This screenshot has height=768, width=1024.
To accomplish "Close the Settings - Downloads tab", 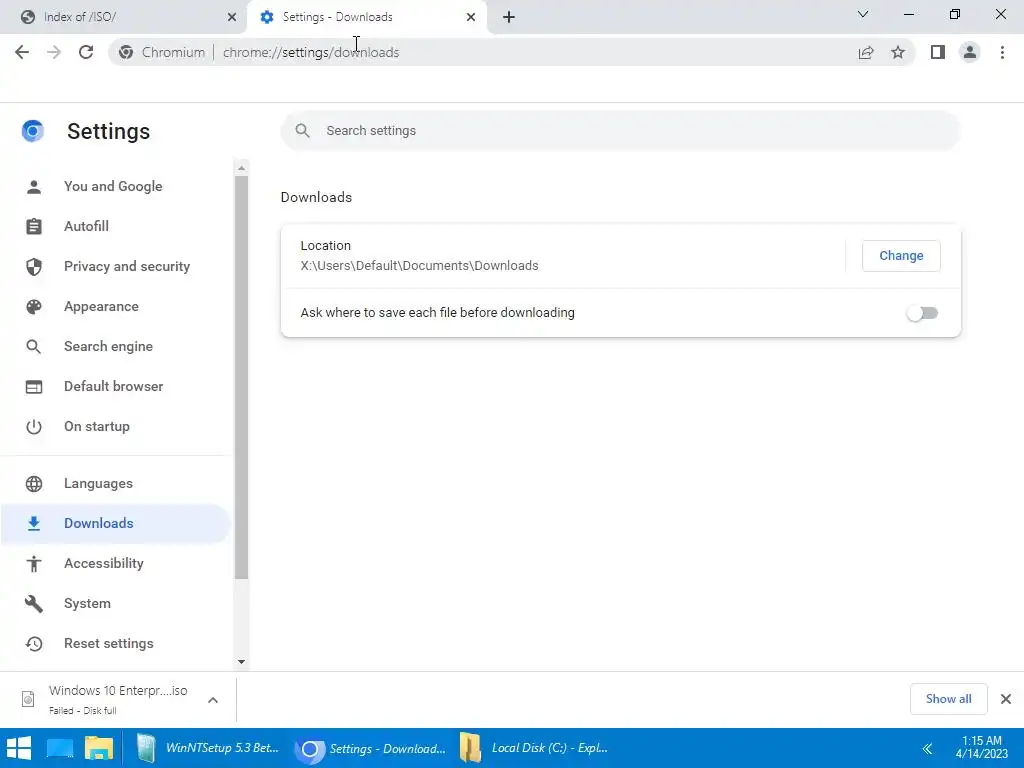I will point(471,17).
